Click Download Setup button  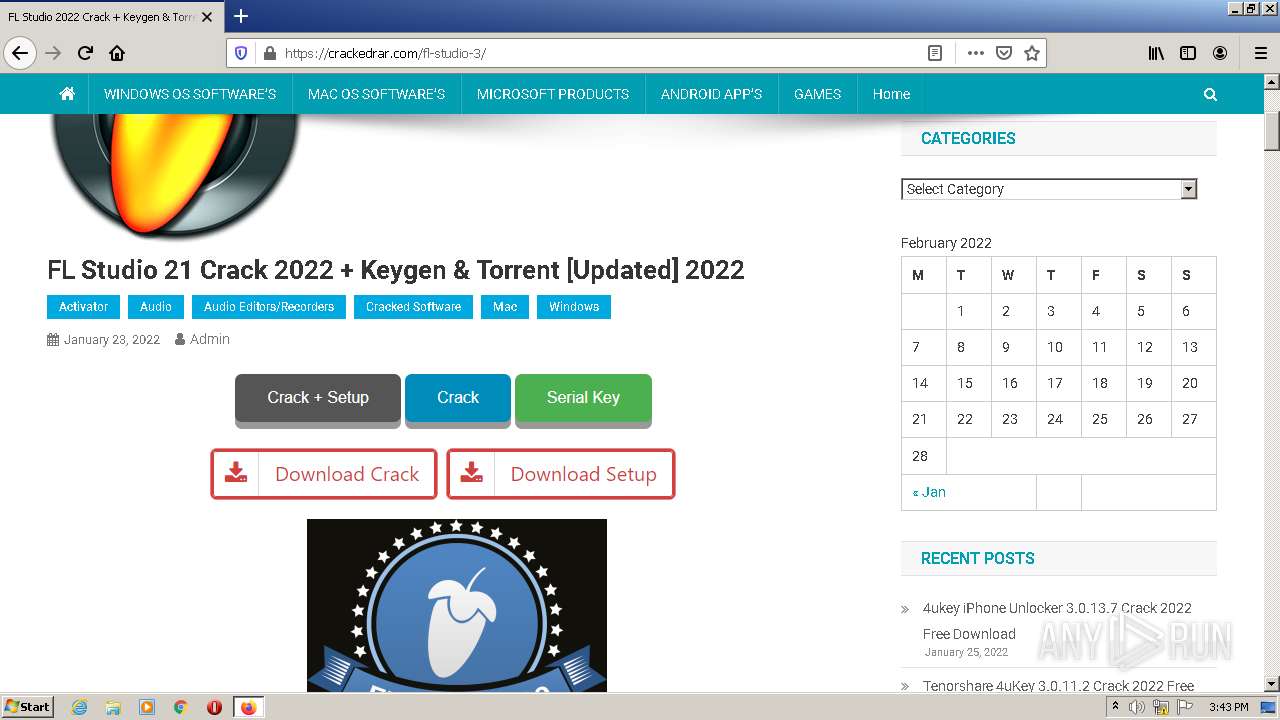point(561,474)
